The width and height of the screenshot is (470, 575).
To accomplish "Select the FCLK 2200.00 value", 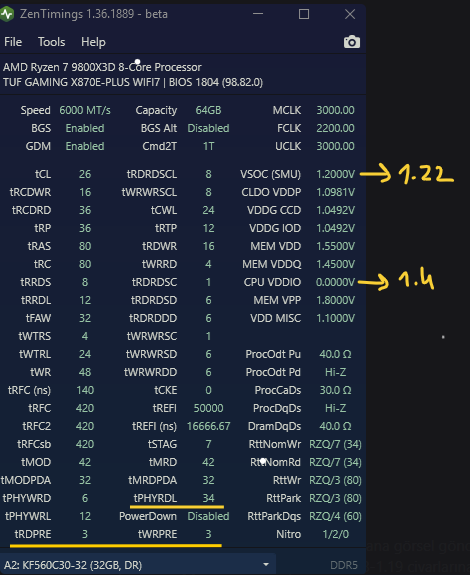I will [335, 128].
